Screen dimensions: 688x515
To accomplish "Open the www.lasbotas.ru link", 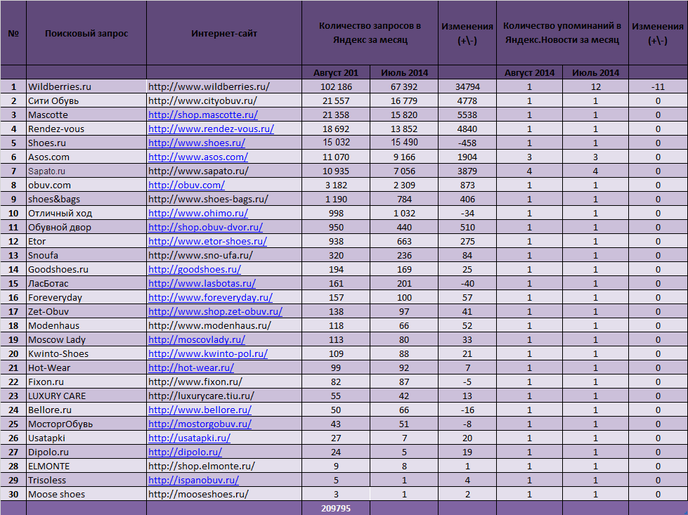I will point(202,283).
